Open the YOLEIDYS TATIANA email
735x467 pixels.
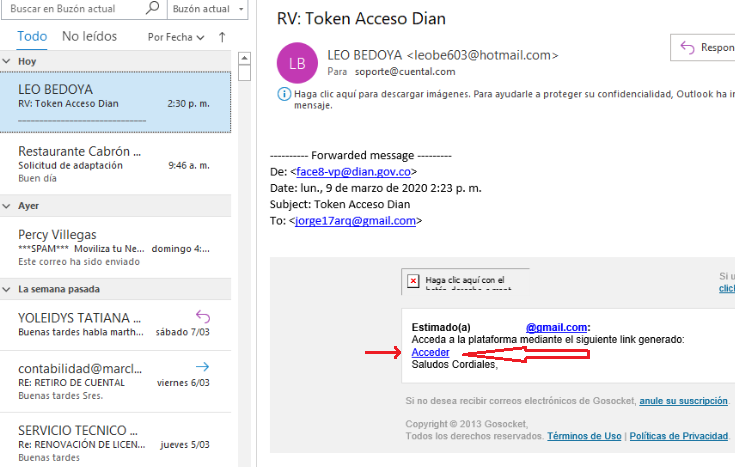tap(115, 324)
